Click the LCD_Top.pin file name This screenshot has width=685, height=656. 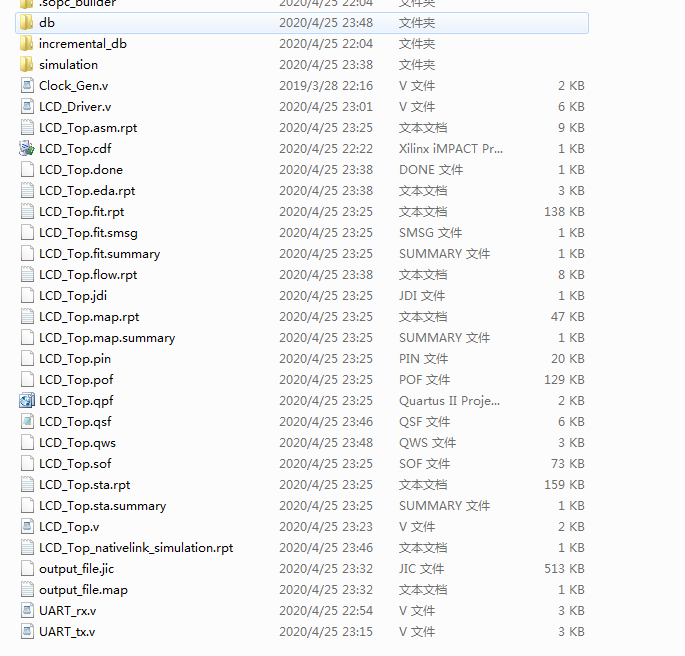click(x=75, y=358)
